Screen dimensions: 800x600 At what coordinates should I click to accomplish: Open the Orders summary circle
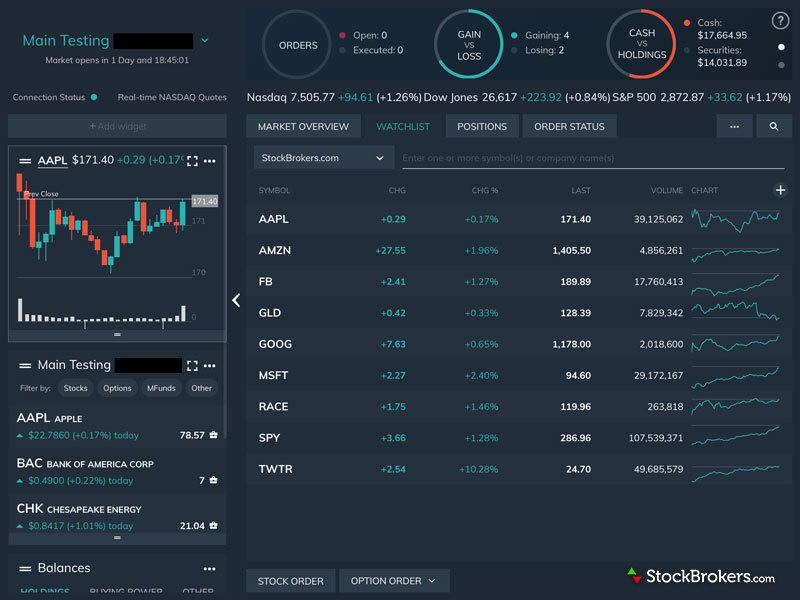[x=297, y=45]
